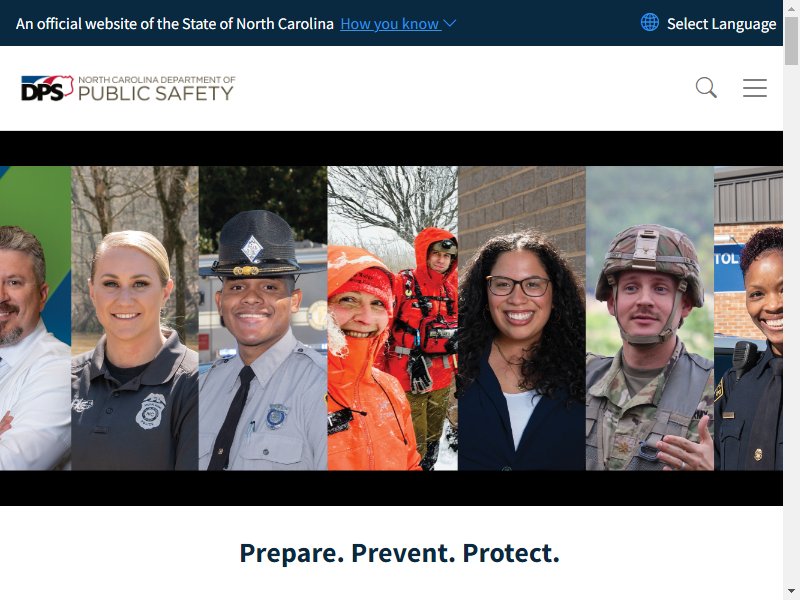This screenshot has width=800, height=600.
Task: Open the search magnifier icon
Action: pyautogui.click(x=706, y=88)
